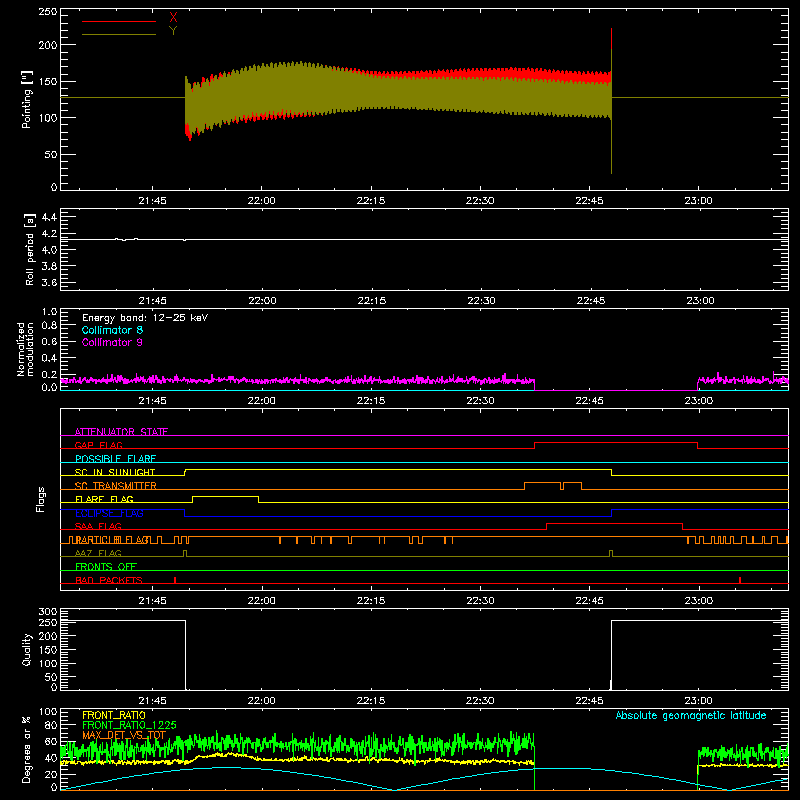Screen dimensions: 800x800
Task: Click the Flags axis title
Action: [x=41, y=499]
